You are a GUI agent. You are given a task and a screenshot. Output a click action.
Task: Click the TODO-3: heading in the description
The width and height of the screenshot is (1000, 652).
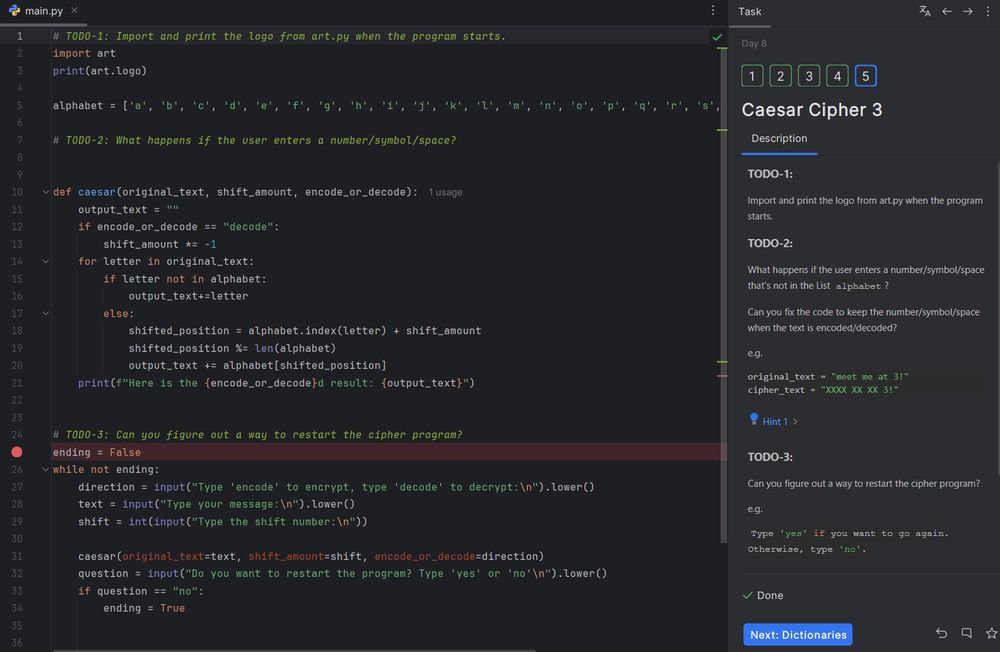coord(770,457)
